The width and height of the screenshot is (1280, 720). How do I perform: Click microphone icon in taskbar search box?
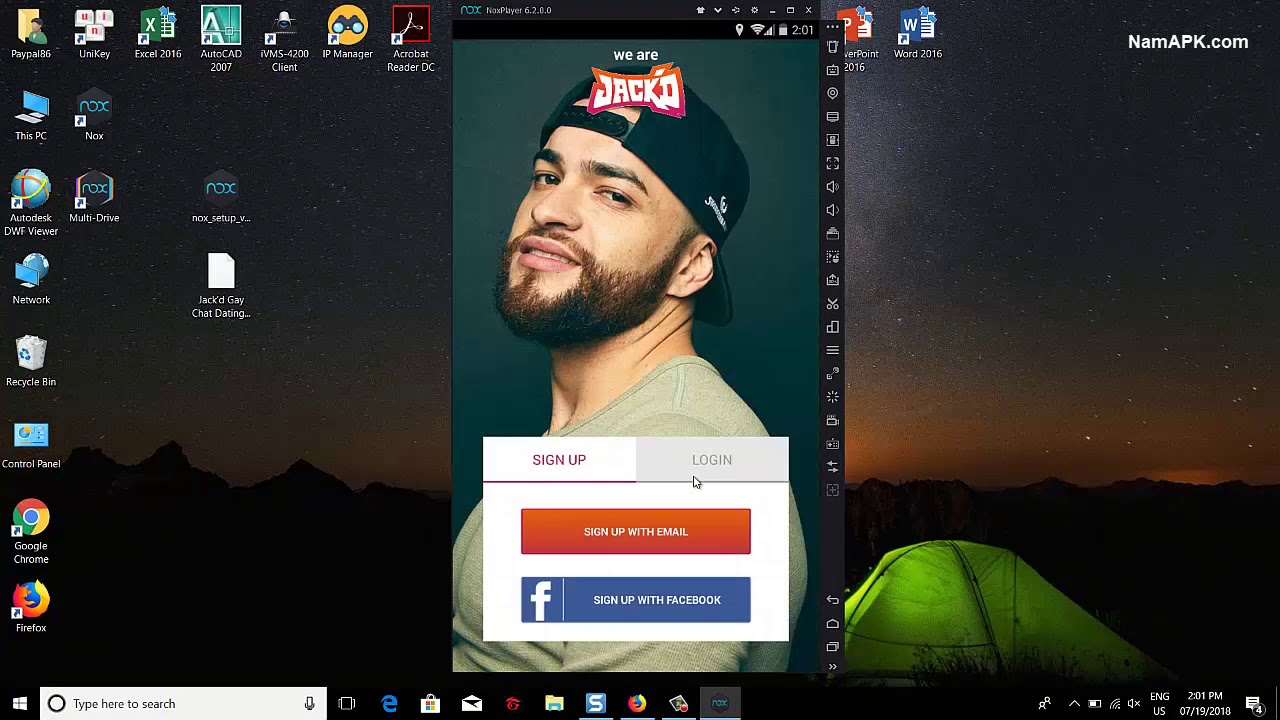(x=310, y=704)
